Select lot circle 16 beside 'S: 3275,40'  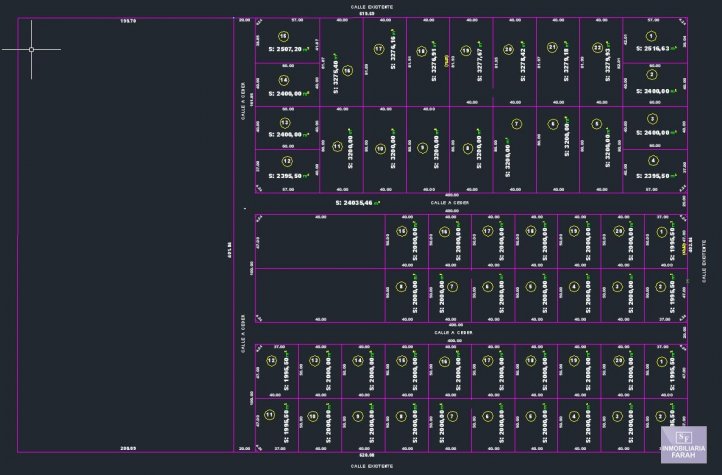(347, 70)
